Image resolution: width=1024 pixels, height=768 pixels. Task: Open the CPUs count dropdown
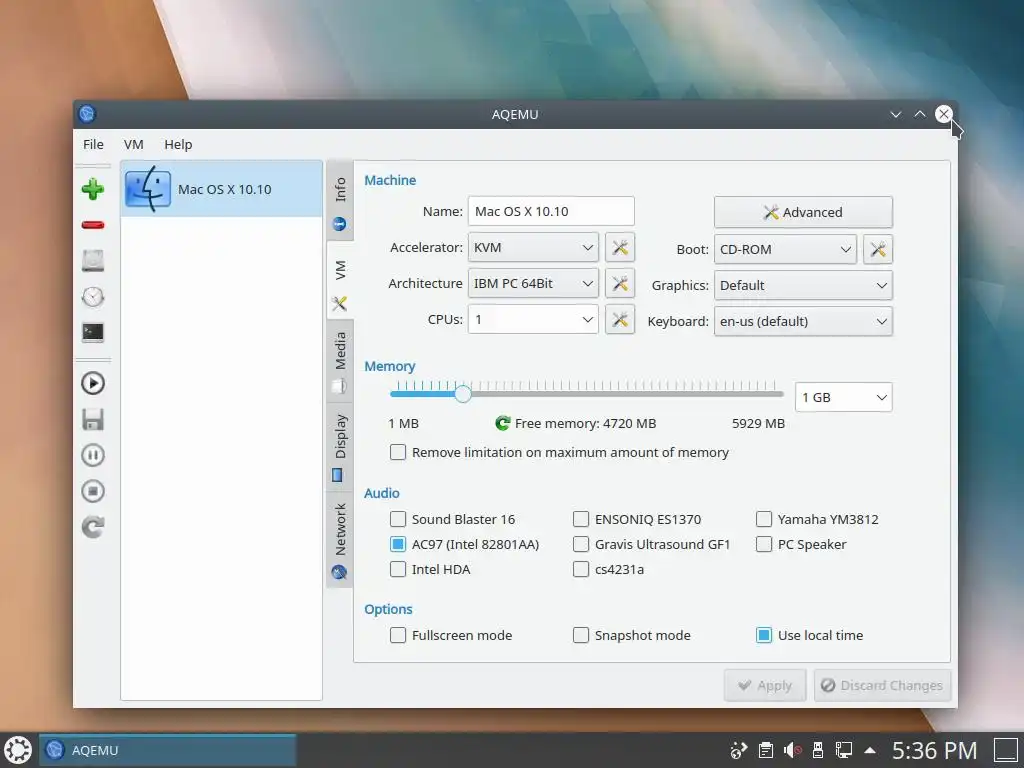coord(533,319)
